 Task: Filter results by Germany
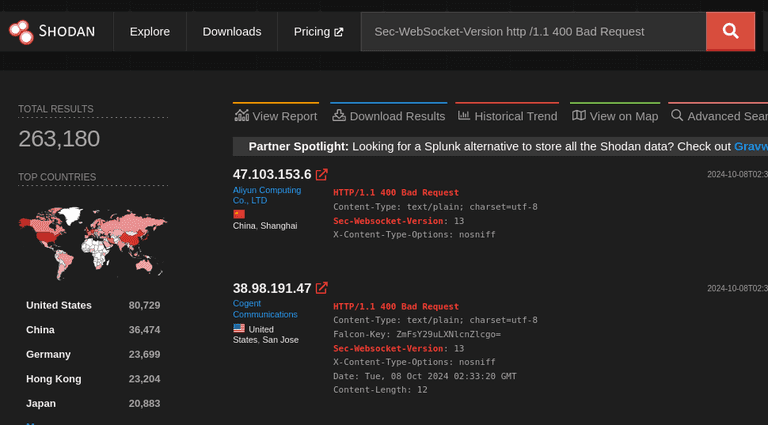point(48,354)
